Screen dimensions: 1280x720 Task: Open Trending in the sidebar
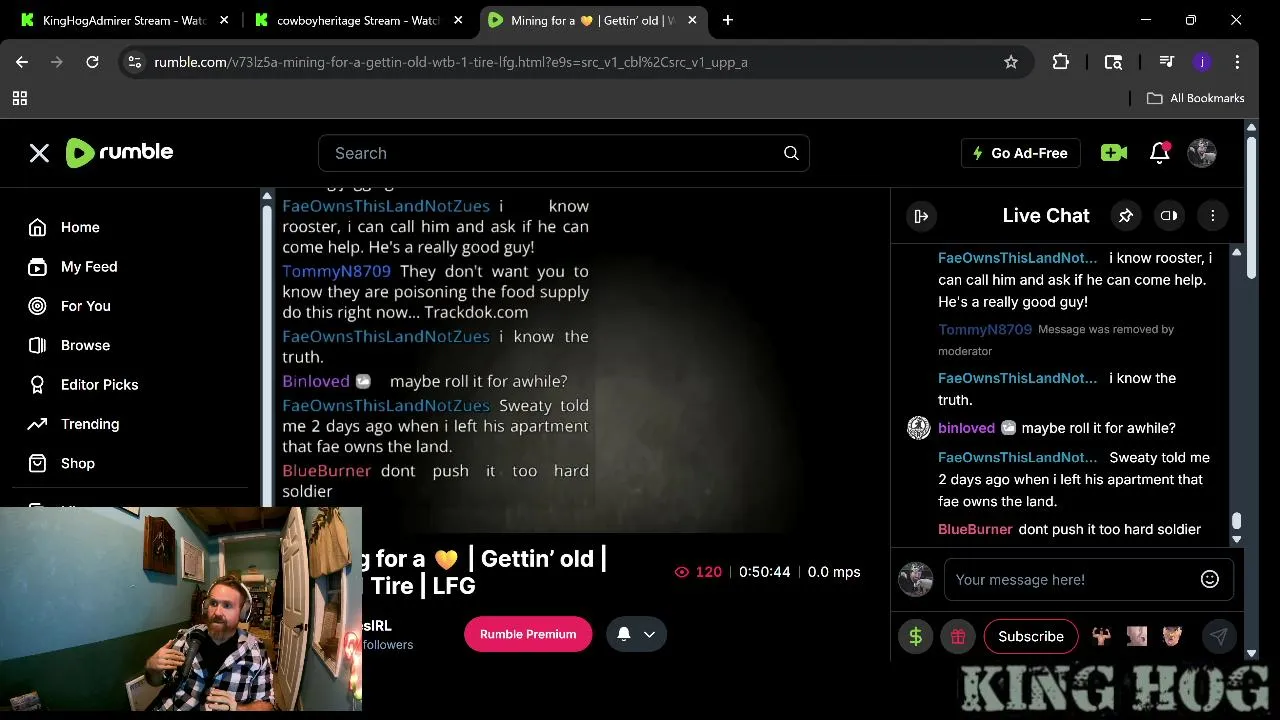[x=90, y=424]
